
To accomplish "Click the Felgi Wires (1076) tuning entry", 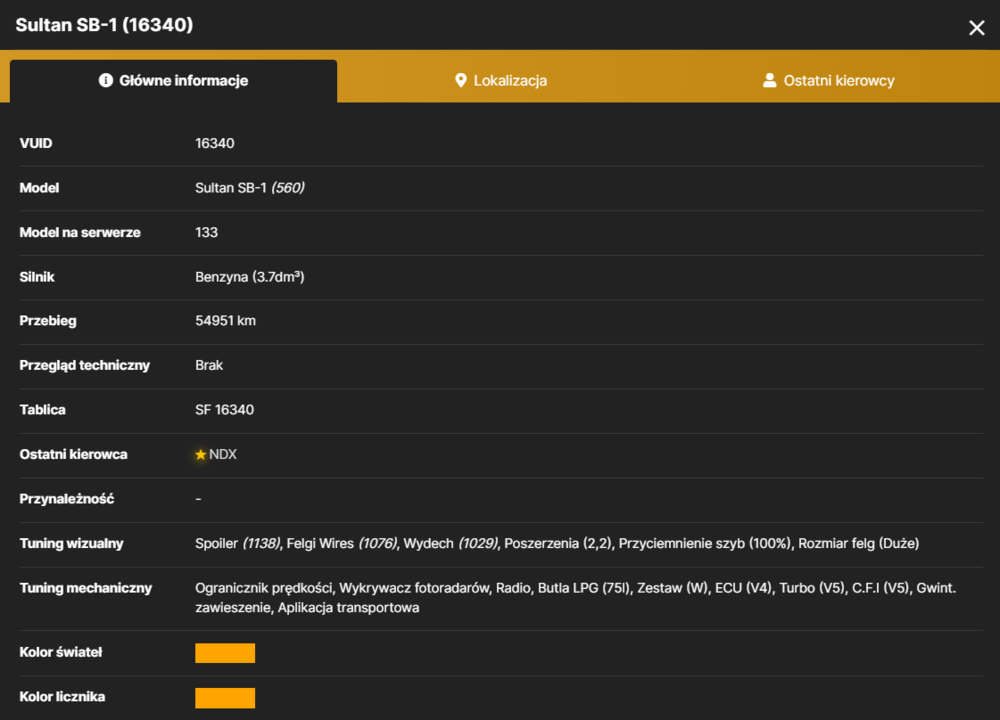I will [342, 543].
